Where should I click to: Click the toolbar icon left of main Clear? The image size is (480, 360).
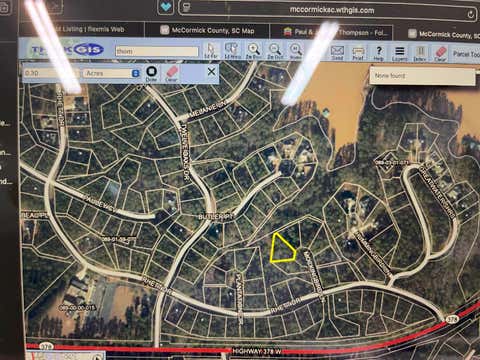pos(420,54)
